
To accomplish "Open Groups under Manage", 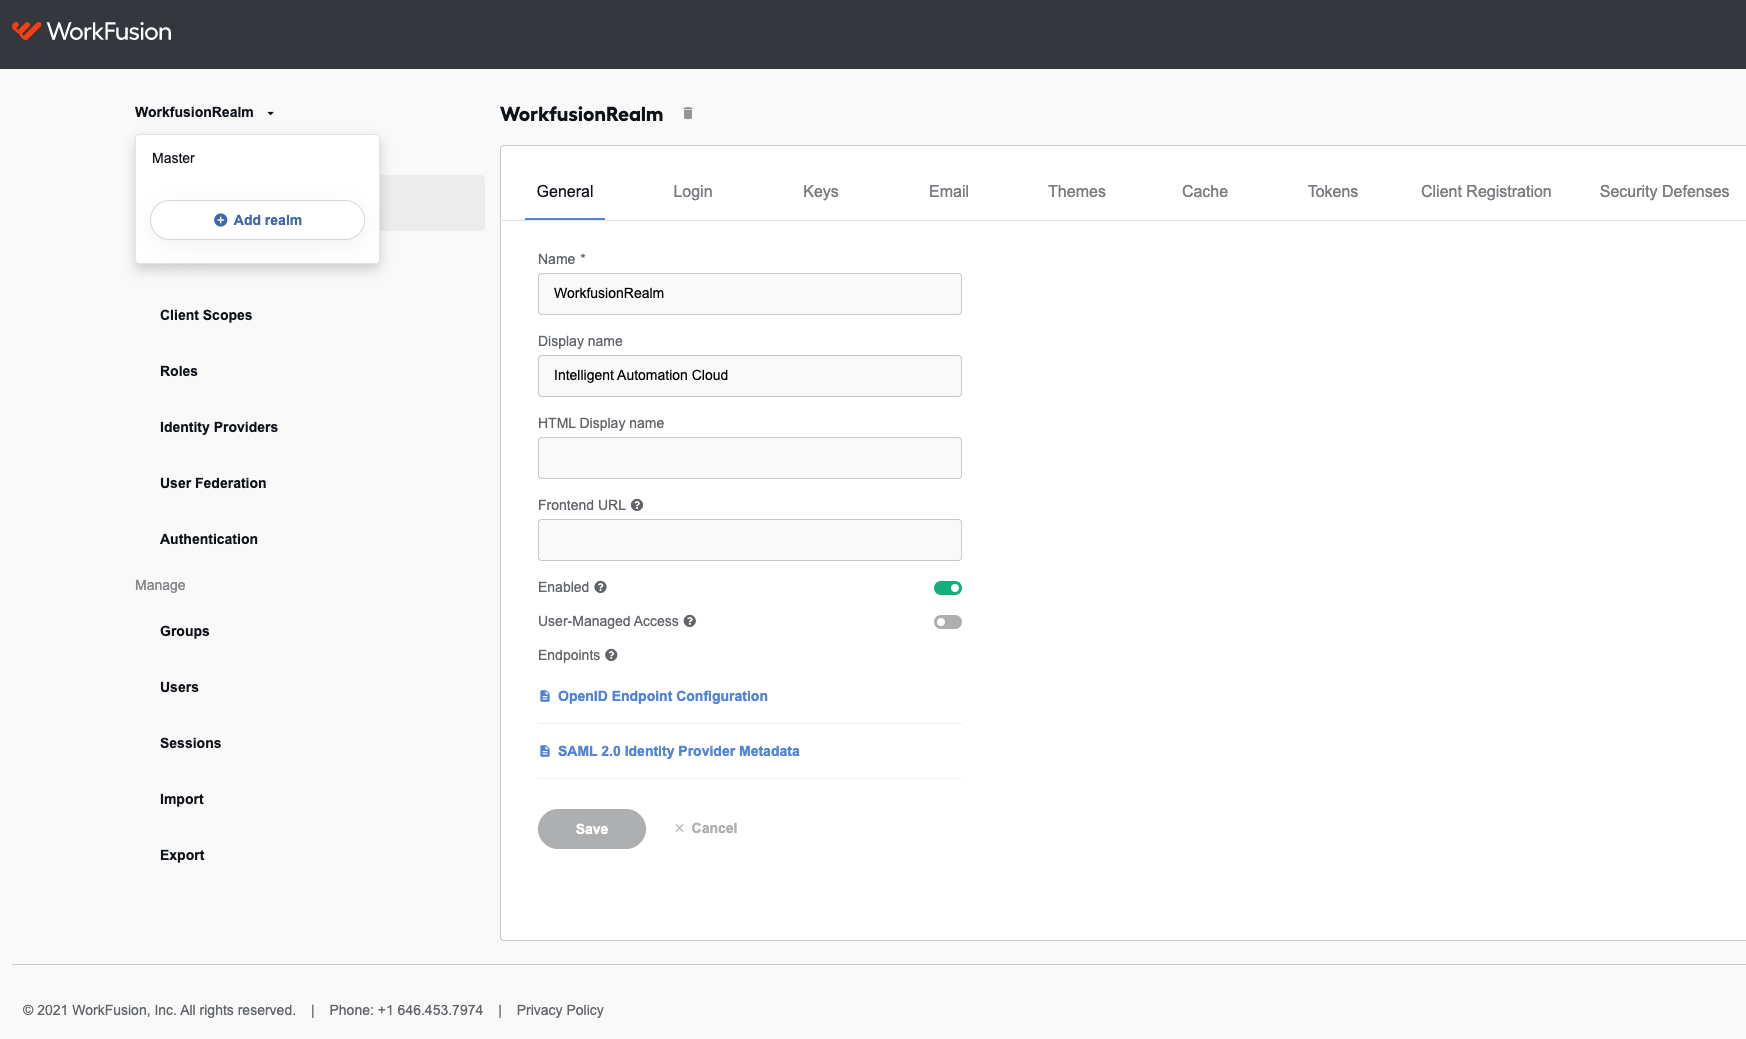I will 185,631.
